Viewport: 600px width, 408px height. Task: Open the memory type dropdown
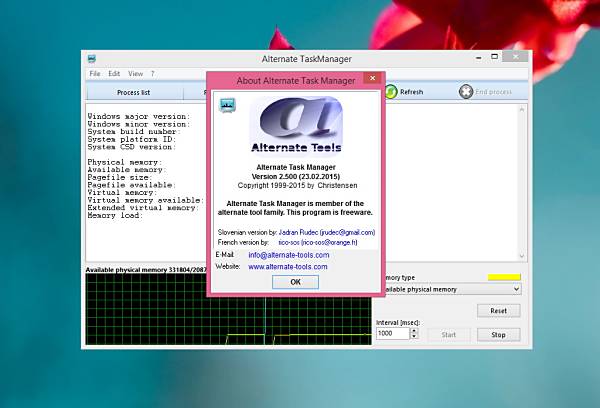517,289
